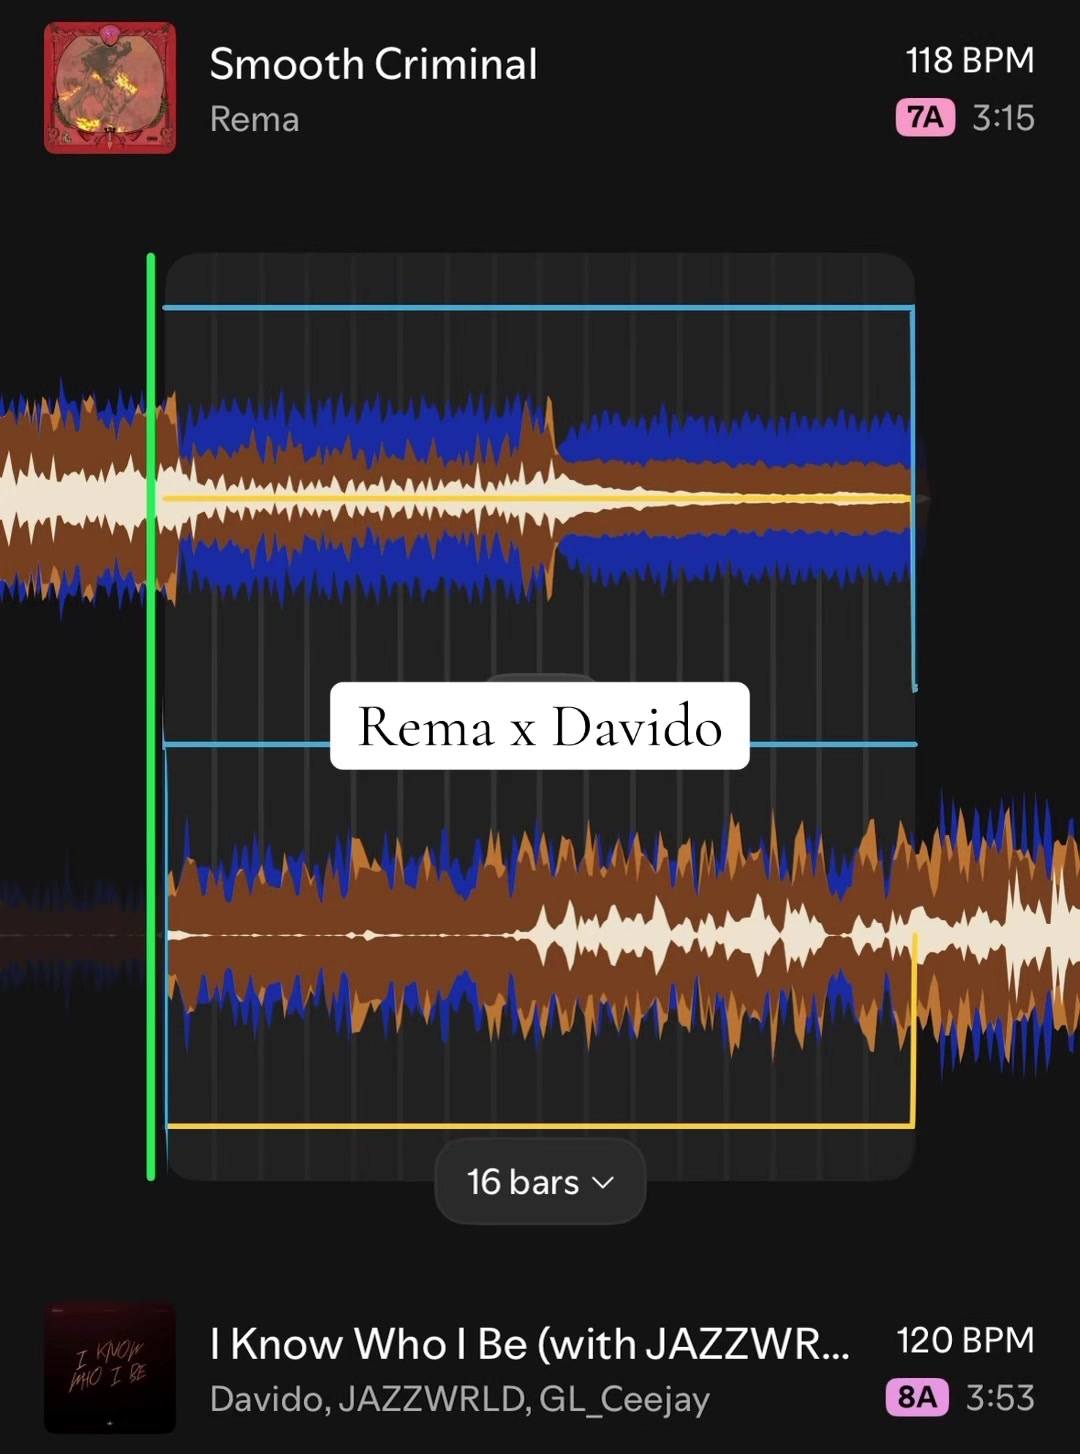Tap the 8A key badge
The width and height of the screenshot is (1080, 1454).
tap(917, 1397)
